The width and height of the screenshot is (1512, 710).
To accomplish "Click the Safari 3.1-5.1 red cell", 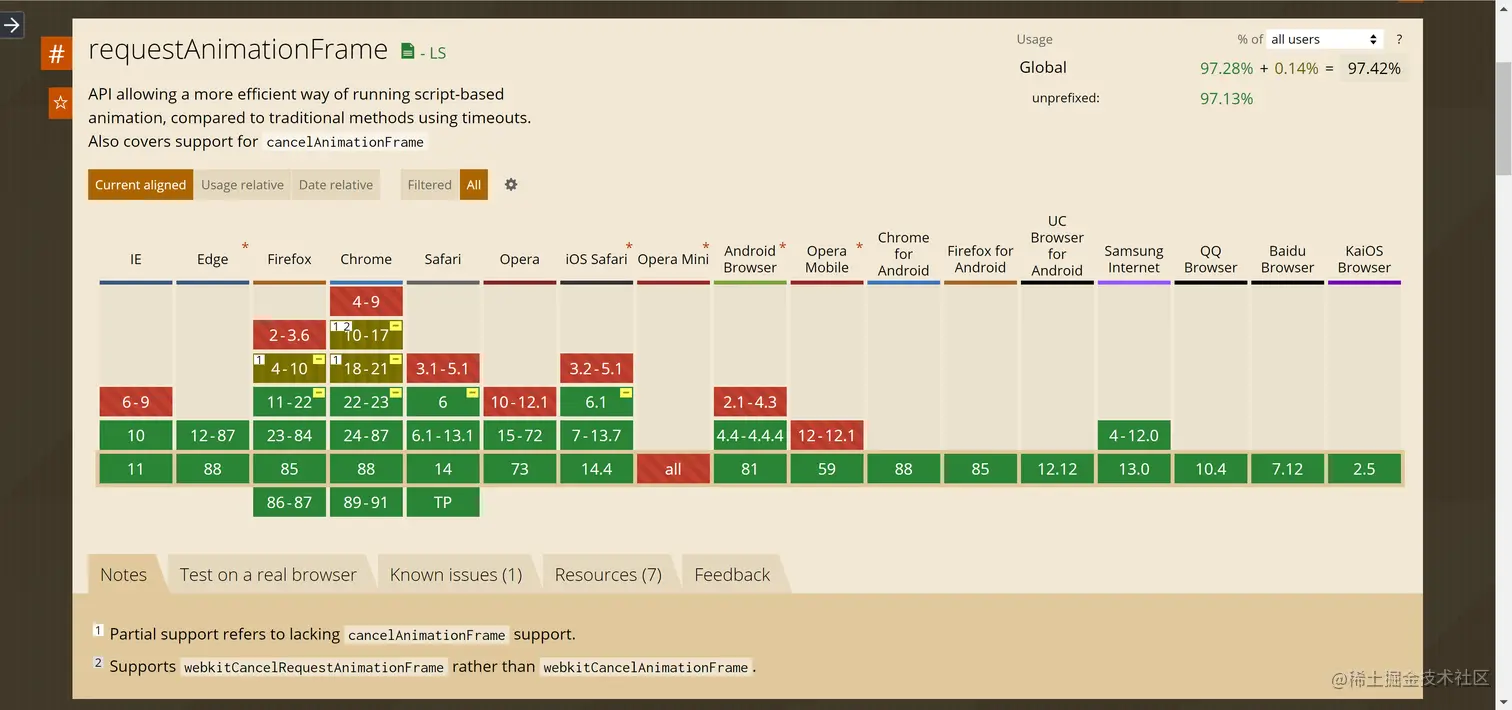I will click(x=443, y=368).
